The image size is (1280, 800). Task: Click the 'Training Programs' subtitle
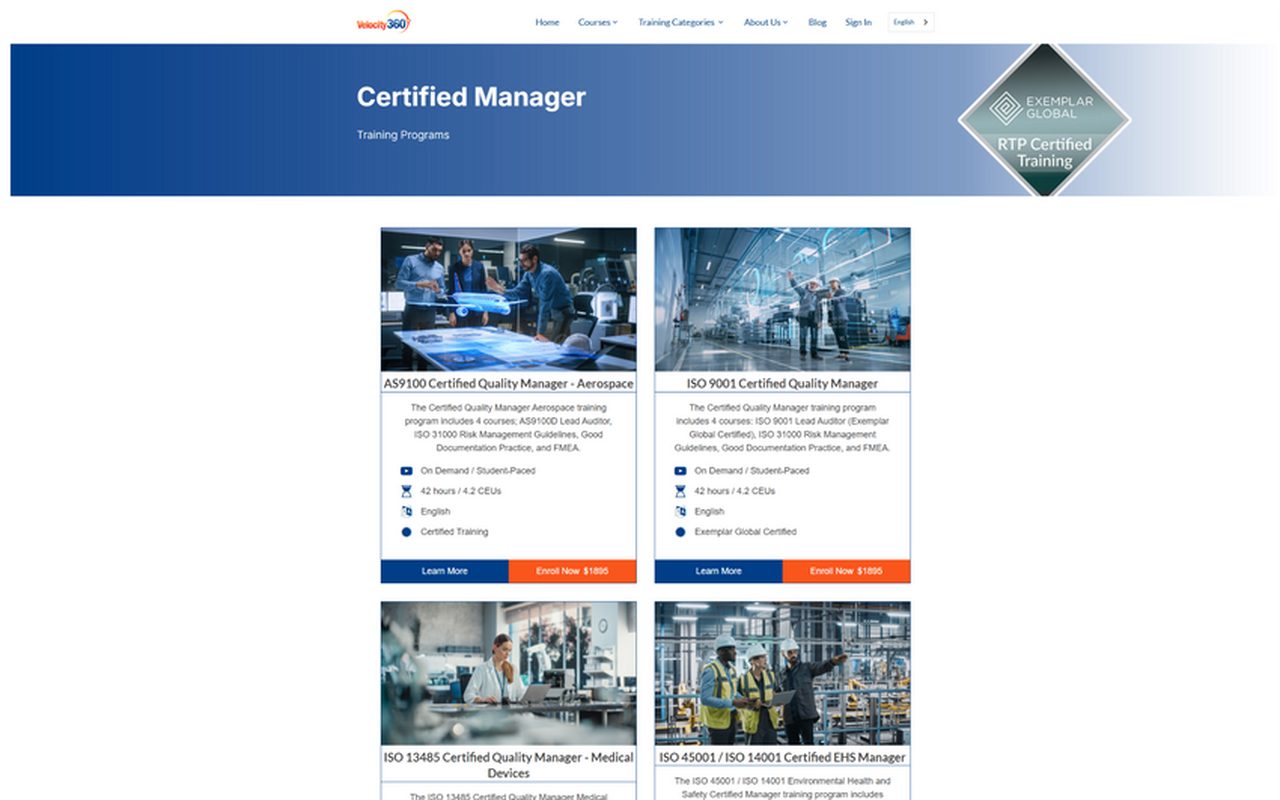(x=403, y=135)
